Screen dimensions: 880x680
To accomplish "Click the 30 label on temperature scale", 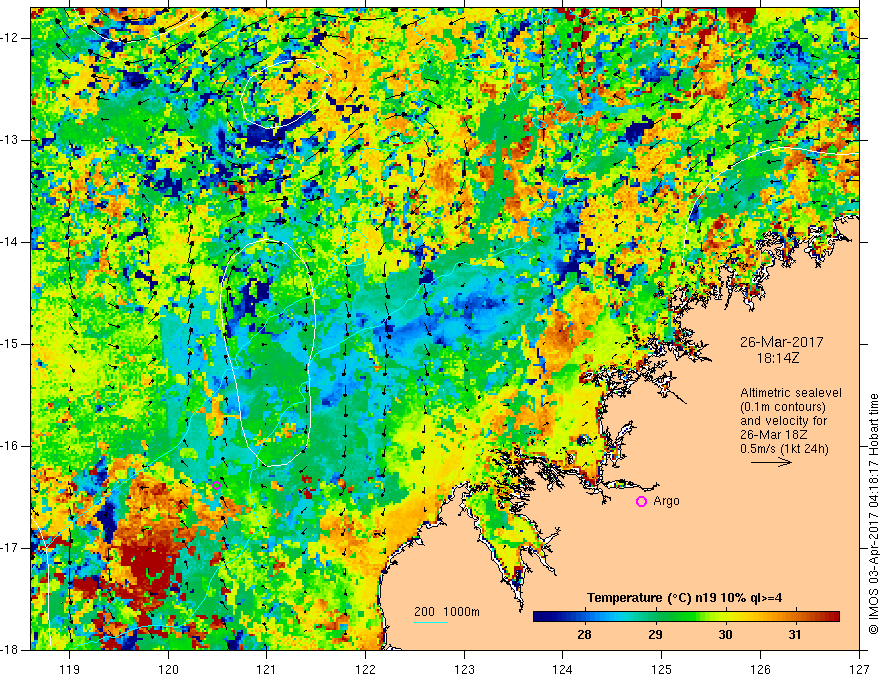I will [x=725, y=635].
